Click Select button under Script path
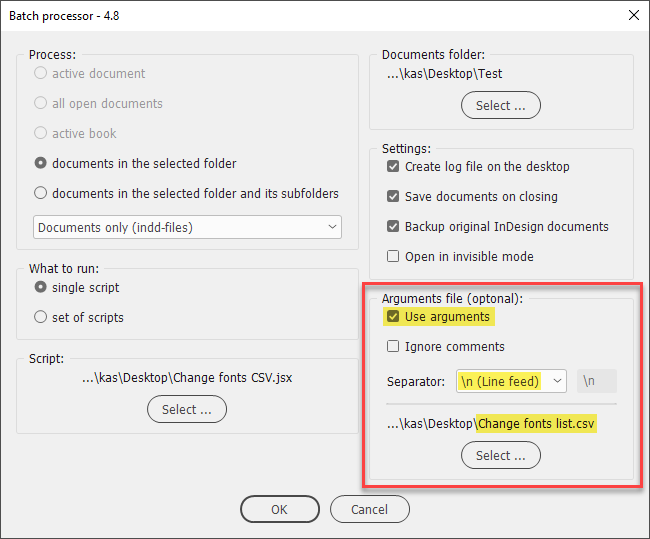The image size is (650, 539). point(187,410)
